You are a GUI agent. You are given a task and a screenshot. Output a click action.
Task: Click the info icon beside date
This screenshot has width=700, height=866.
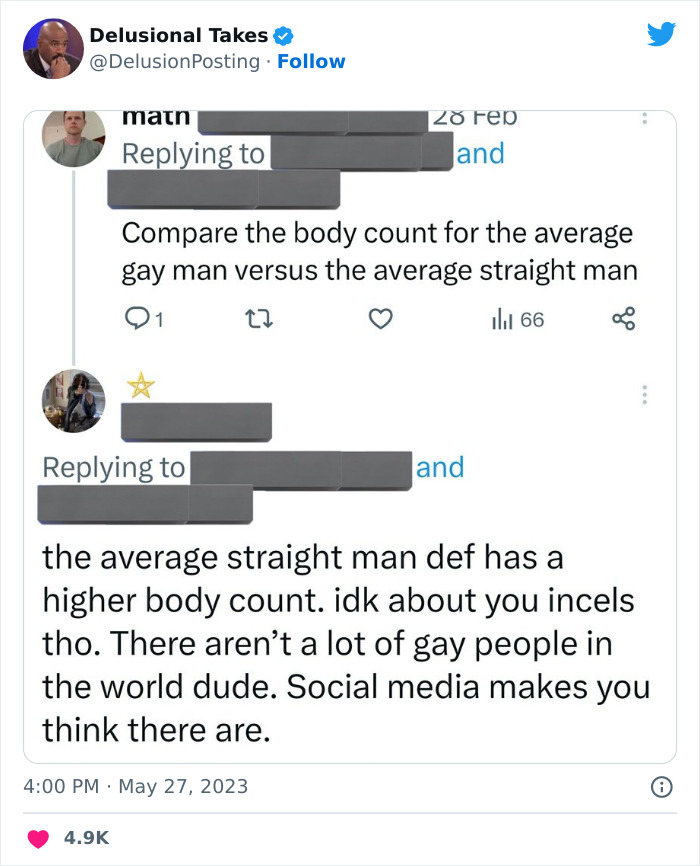pyautogui.click(x=660, y=787)
